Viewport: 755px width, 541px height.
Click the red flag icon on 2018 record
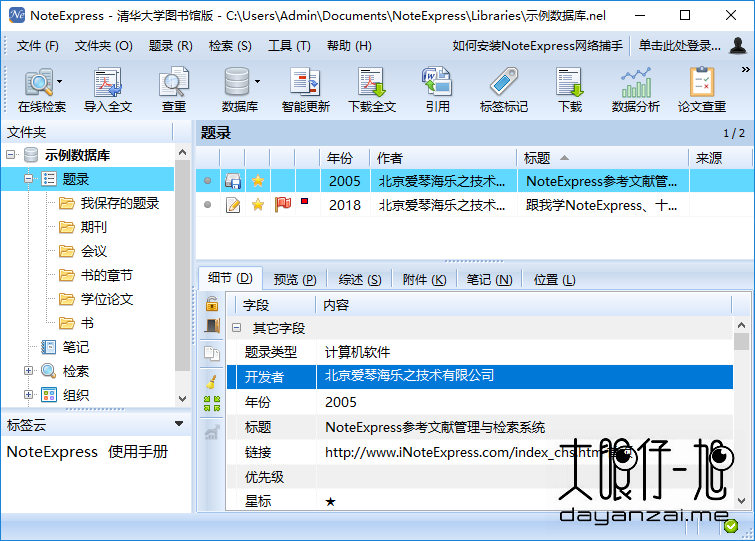[283, 205]
